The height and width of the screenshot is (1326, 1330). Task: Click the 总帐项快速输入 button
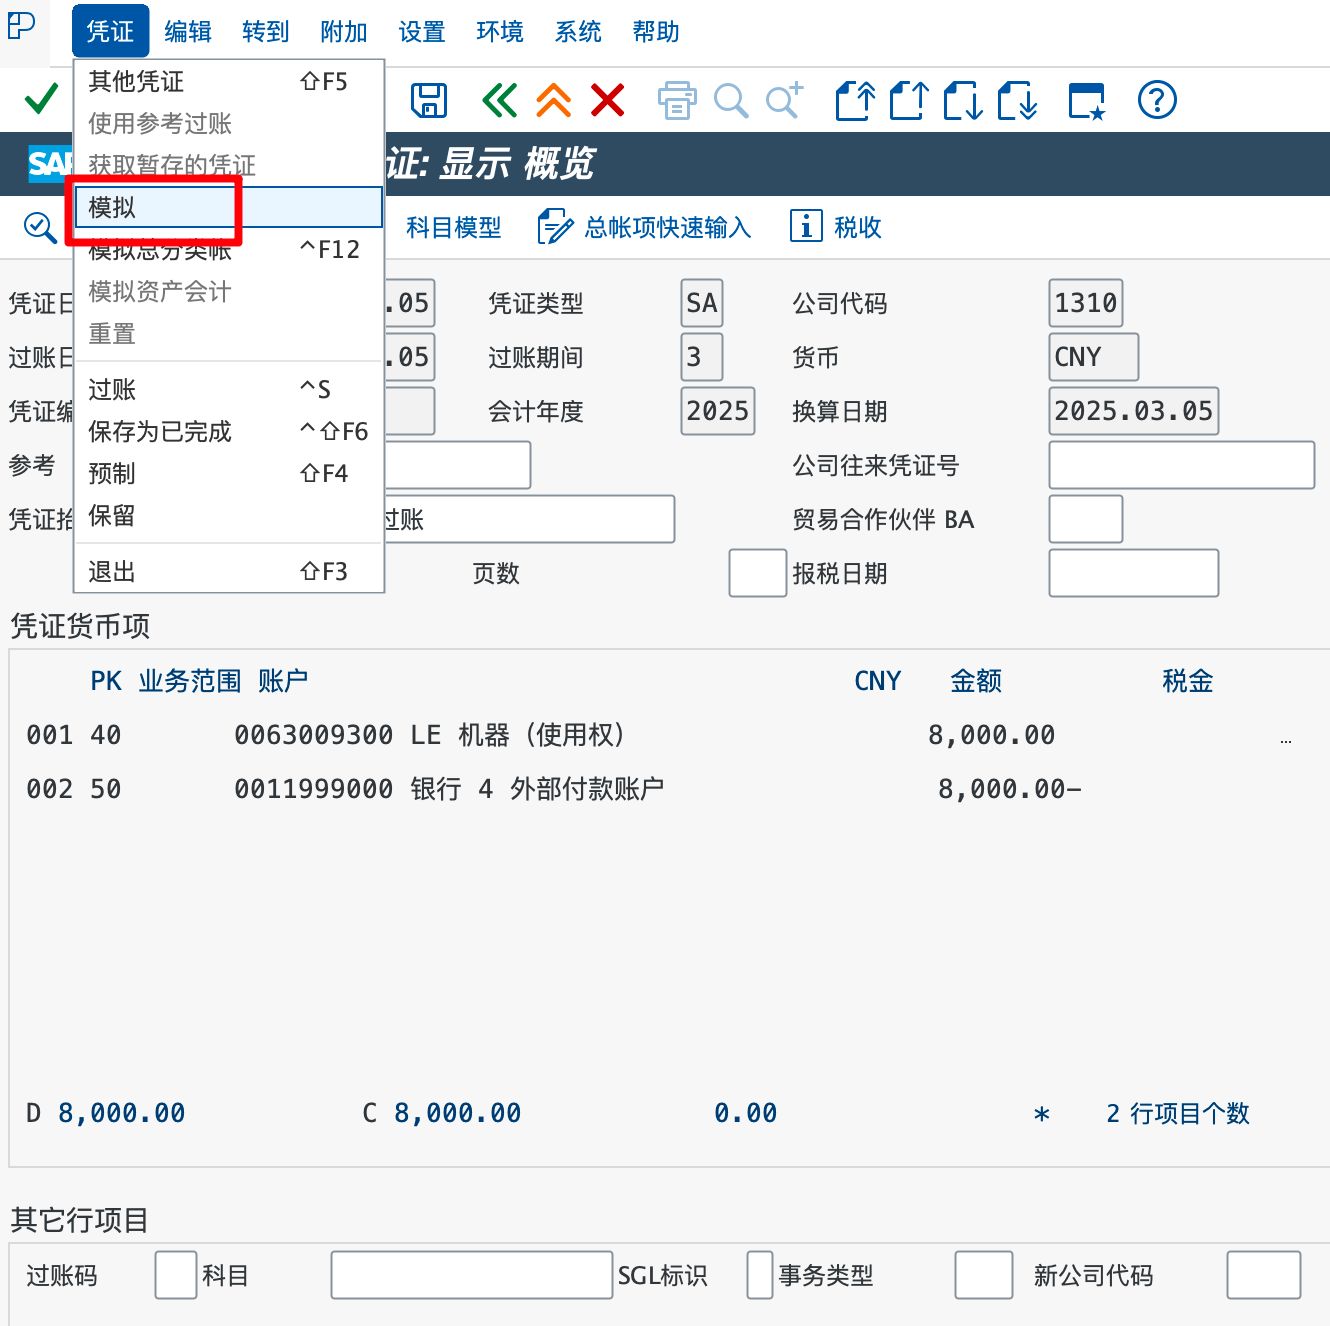[645, 227]
